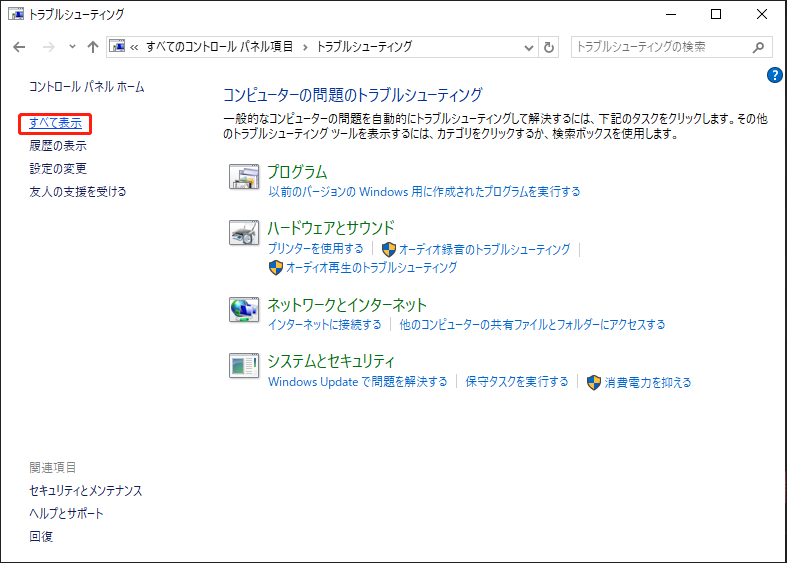Minimize the トラブルシューティング window
This screenshot has height=563, width=787.
(671, 15)
